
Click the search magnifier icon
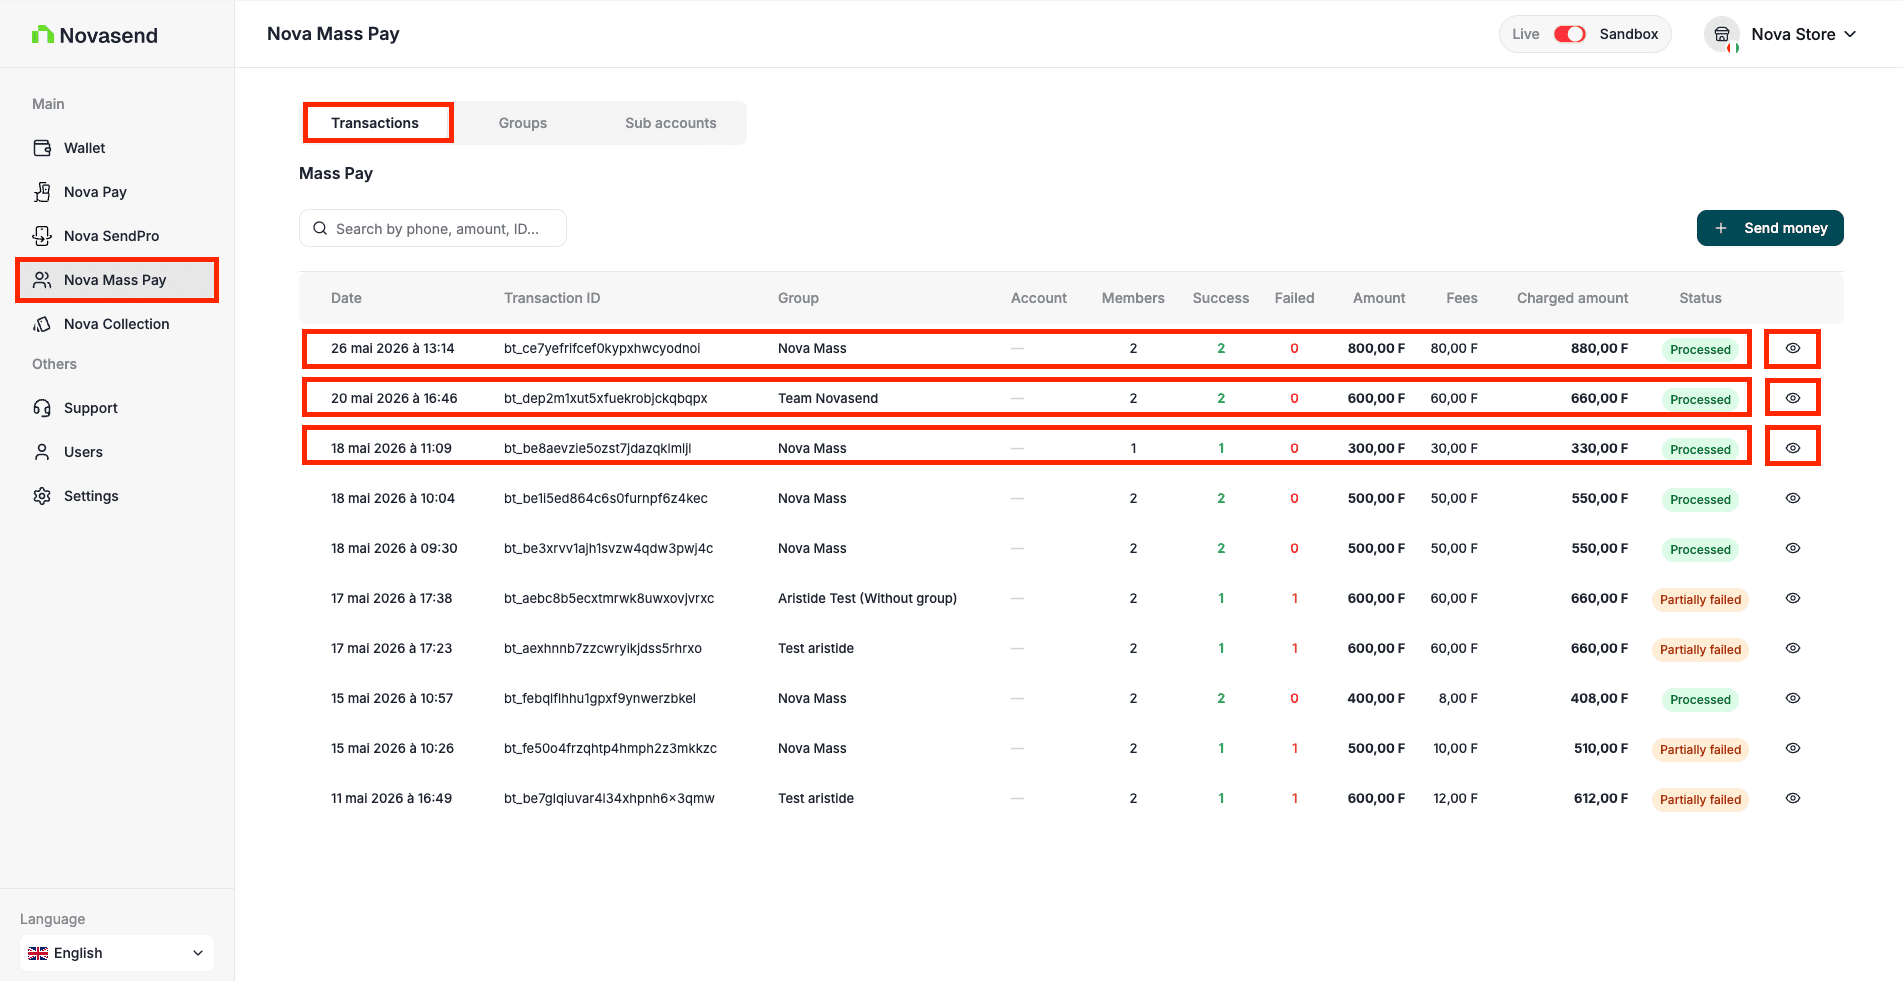[320, 228]
